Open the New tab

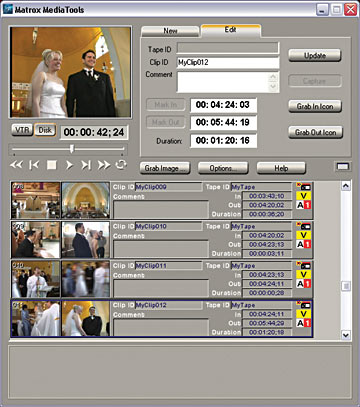coord(170,31)
